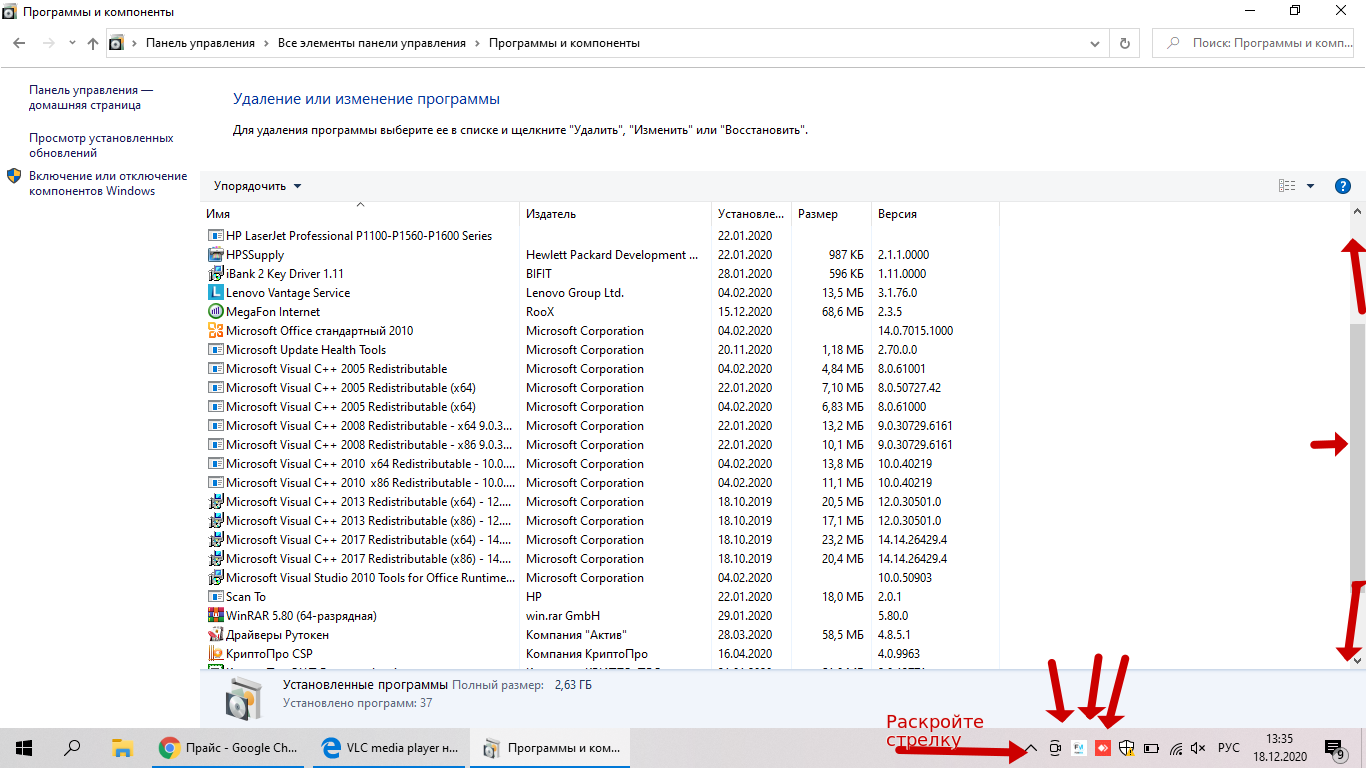Click publisher cell win.rar GmbH
The width and height of the screenshot is (1366, 768).
pyautogui.click(x=563, y=616)
